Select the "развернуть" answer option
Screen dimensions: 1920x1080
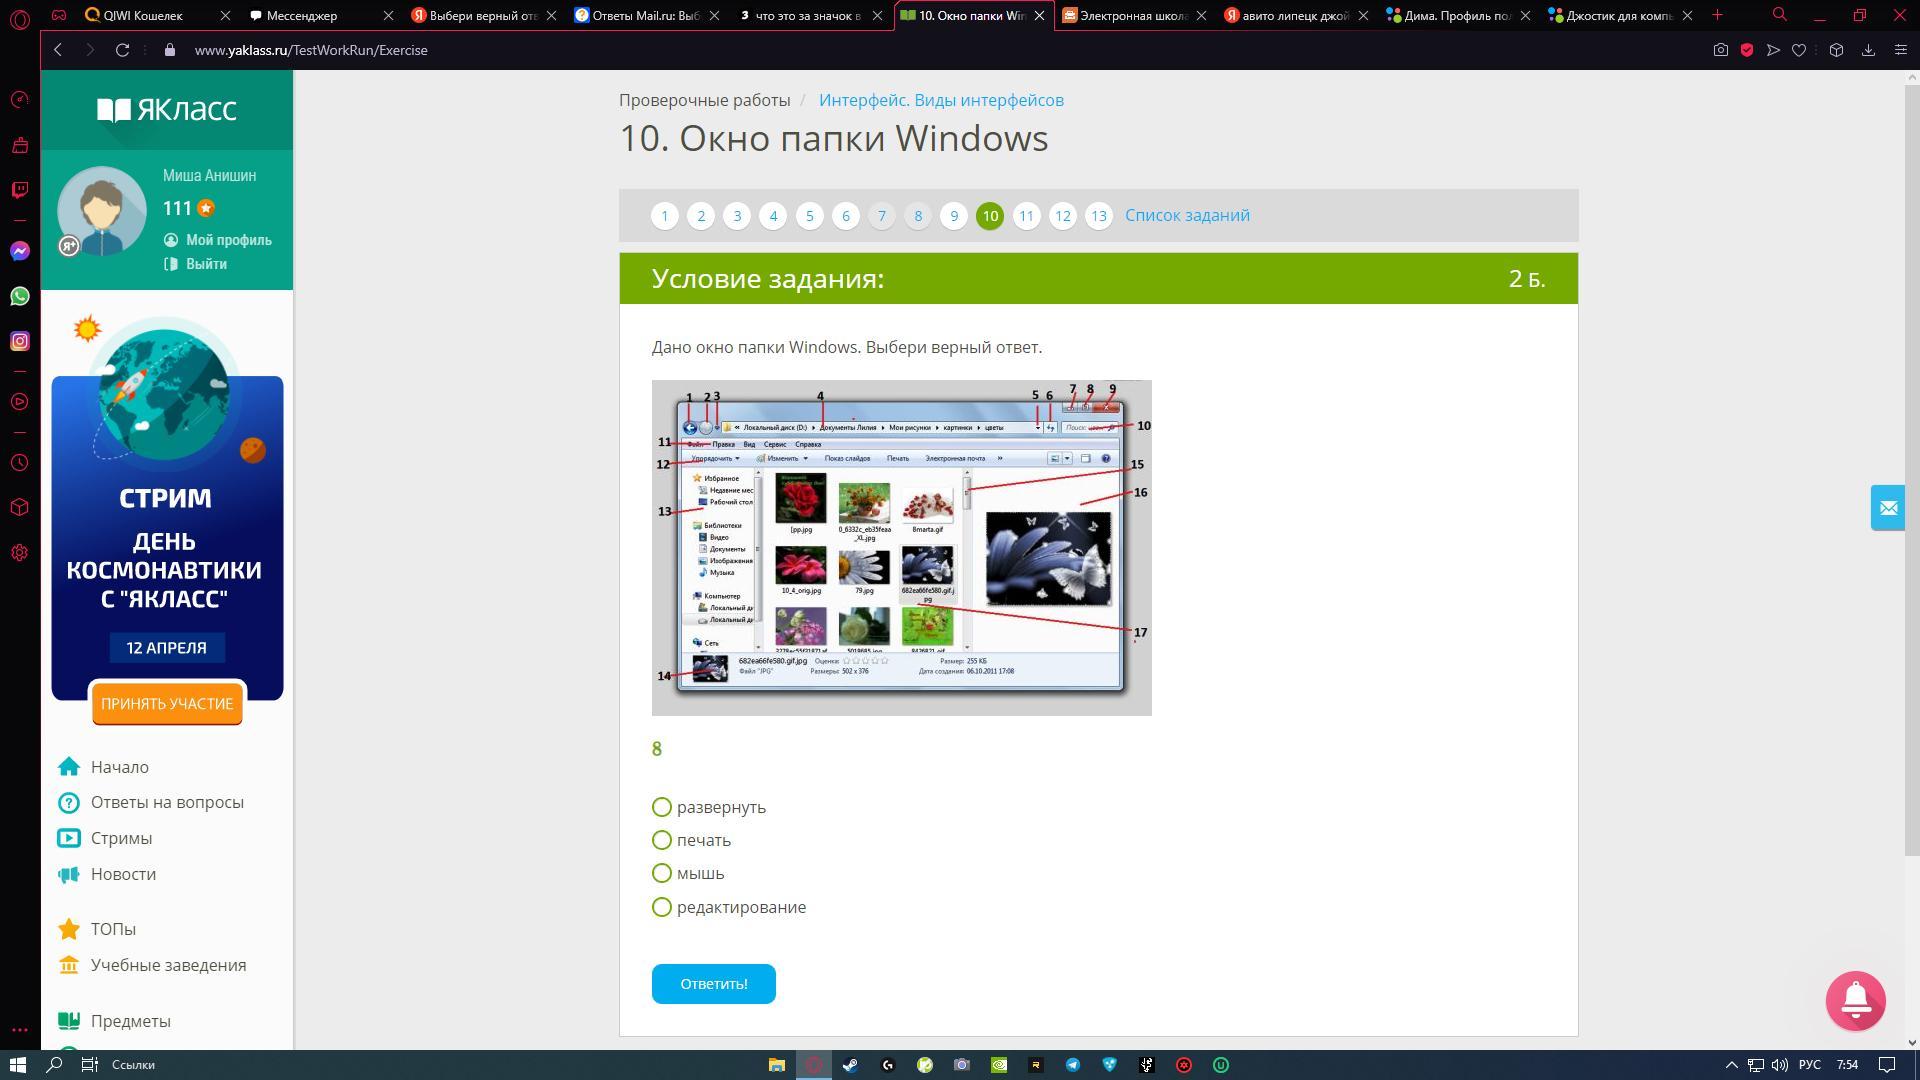click(x=662, y=807)
